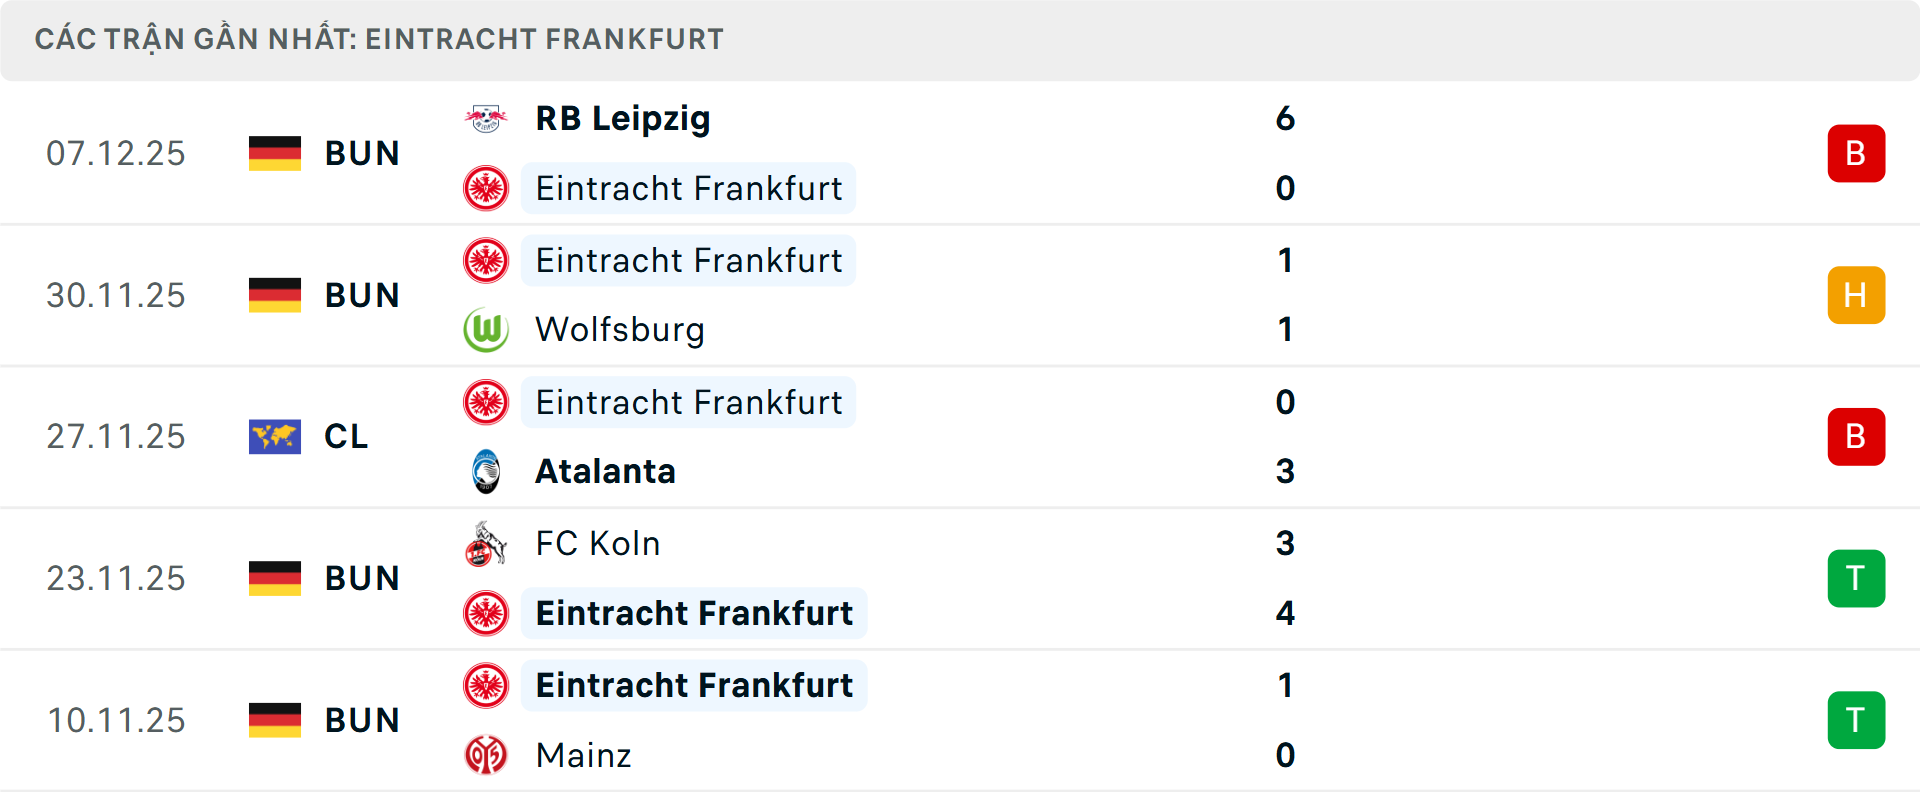Image resolution: width=1920 pixels, height=792 pixels.
Task: Click the Wolfsburg club logo
Action: point(487,330)
